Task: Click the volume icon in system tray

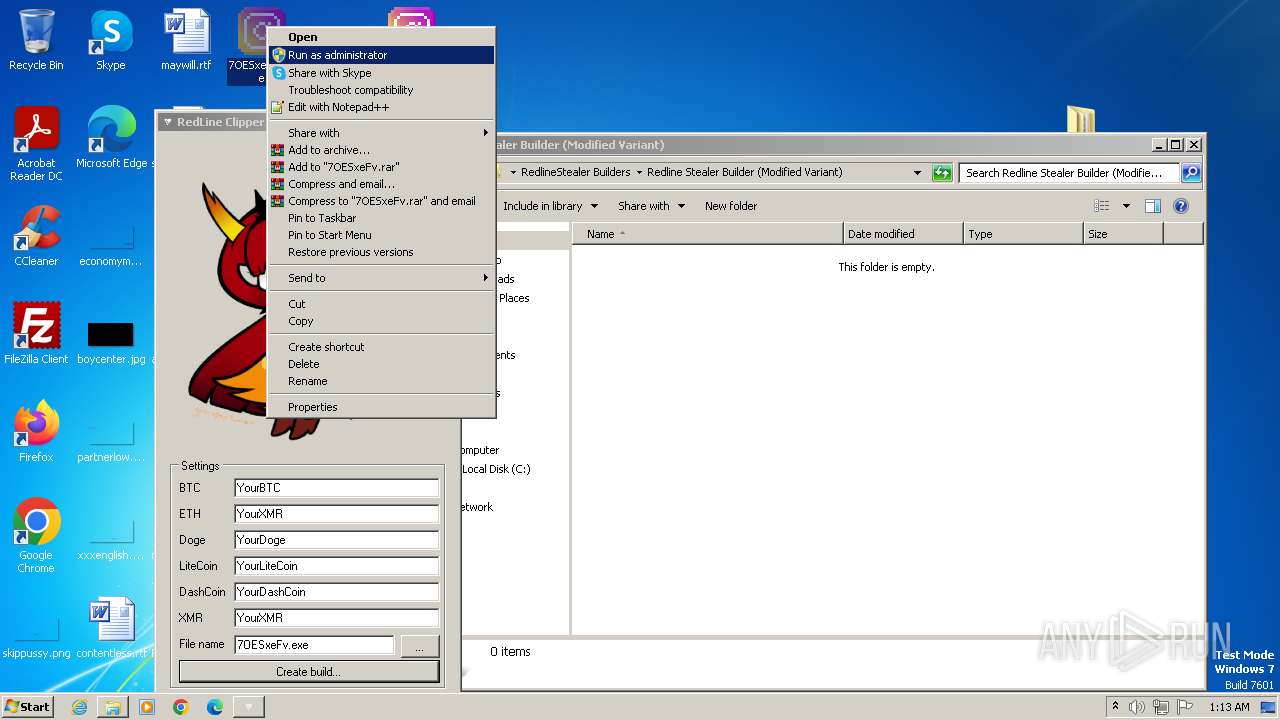Action: pyautogui.click(x=1137, y=707)
